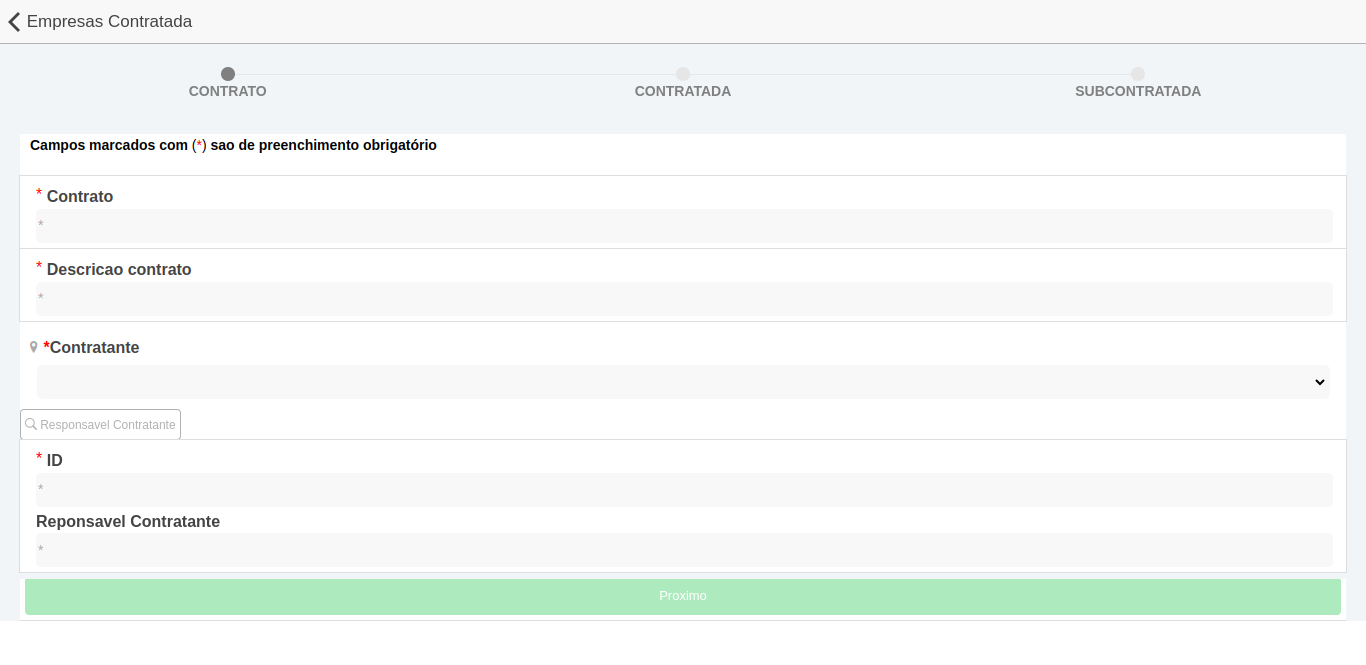Image resolution: width=1366 pixels, height=665 pixels.
Task: Switch to the CONTRATADA step label
Action: tap(683, 91)
